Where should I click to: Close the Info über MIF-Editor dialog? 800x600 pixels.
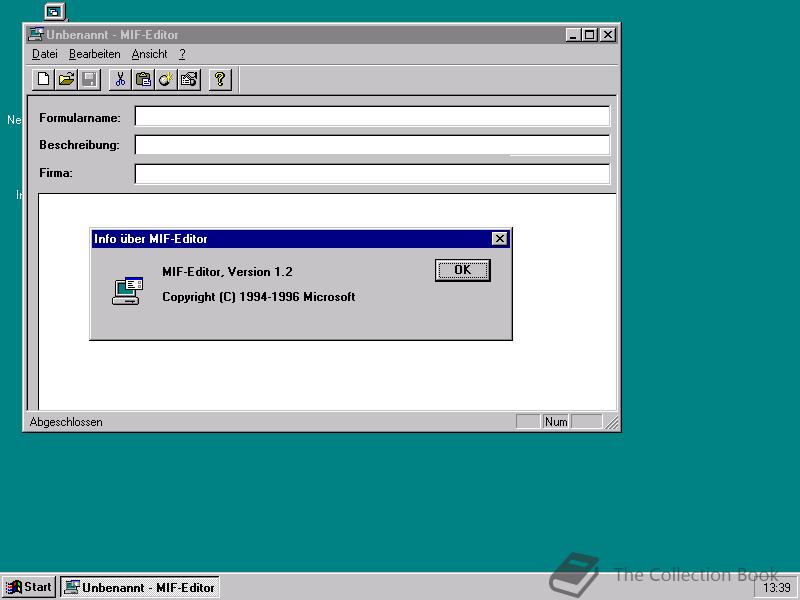pos(499,239)
